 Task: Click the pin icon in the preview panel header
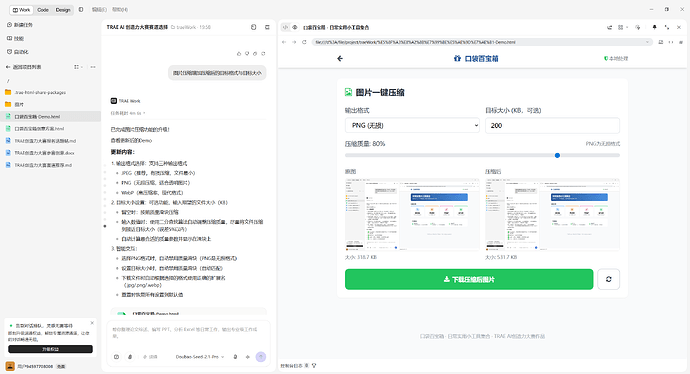(654, 27)
